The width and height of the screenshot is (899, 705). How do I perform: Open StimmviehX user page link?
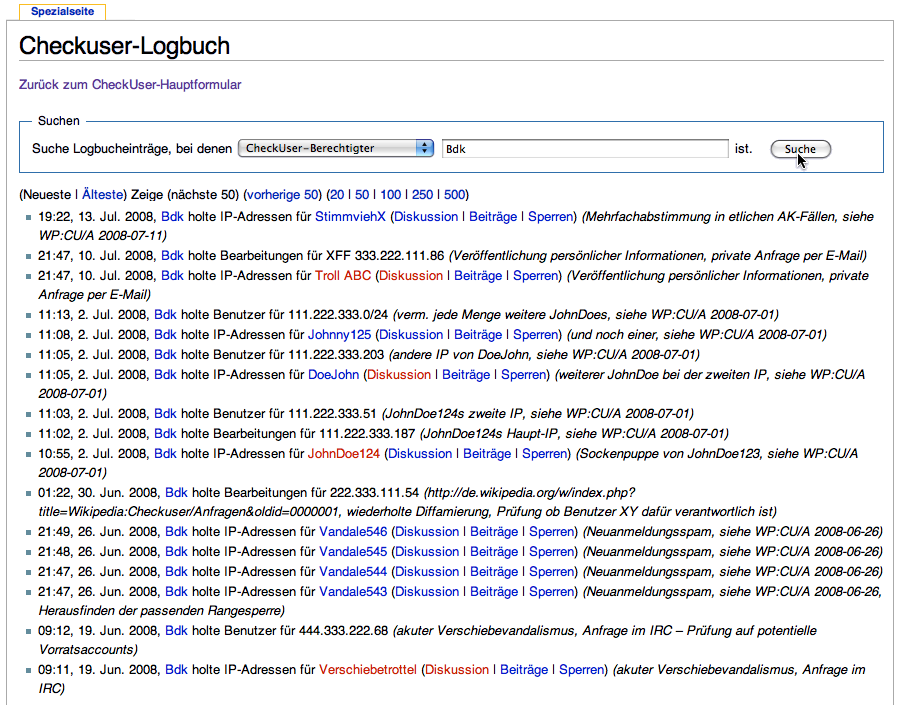[350, 217]
